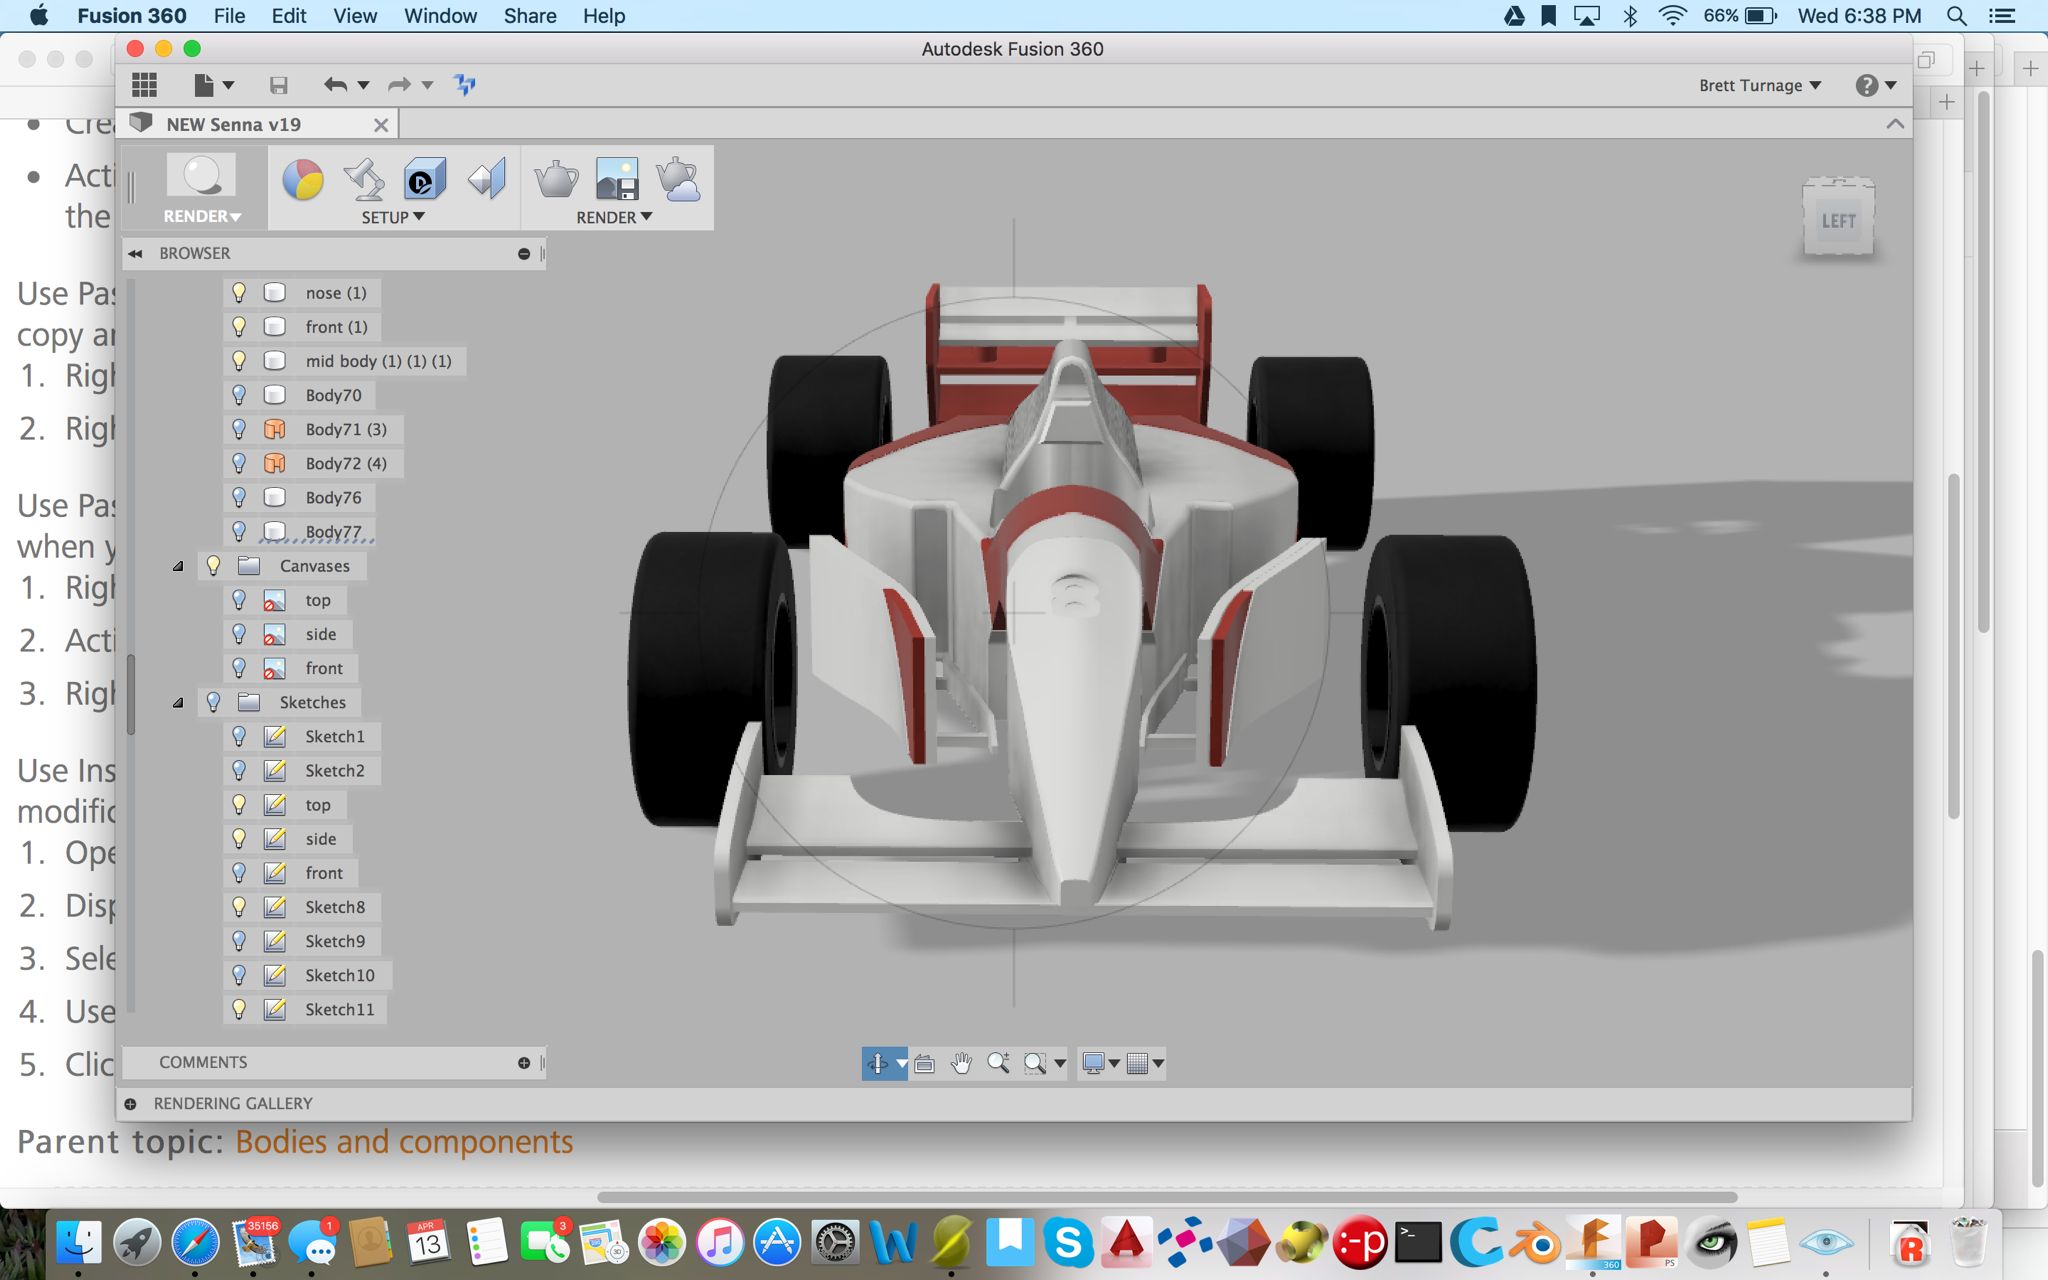
Task: Start In-canvas Render teapot icon
Action: click(x=556, y=180)
